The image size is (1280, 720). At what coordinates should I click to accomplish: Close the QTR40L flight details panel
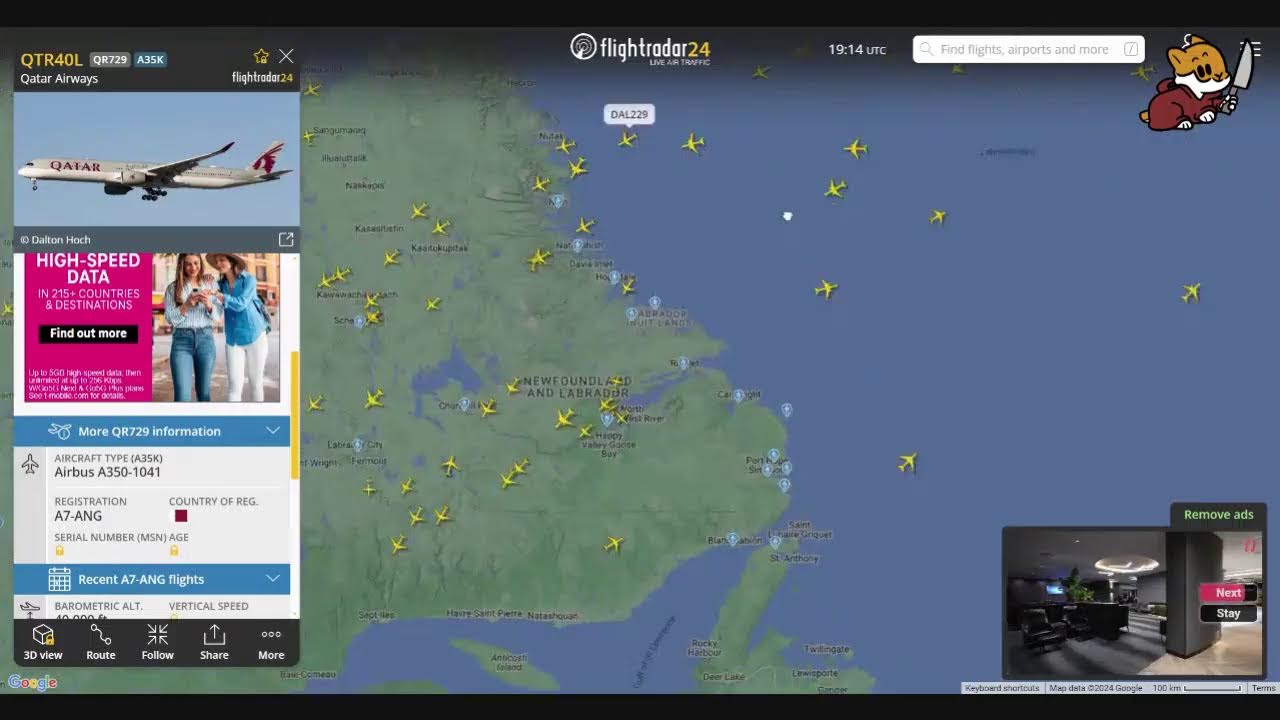click(286, 57)
